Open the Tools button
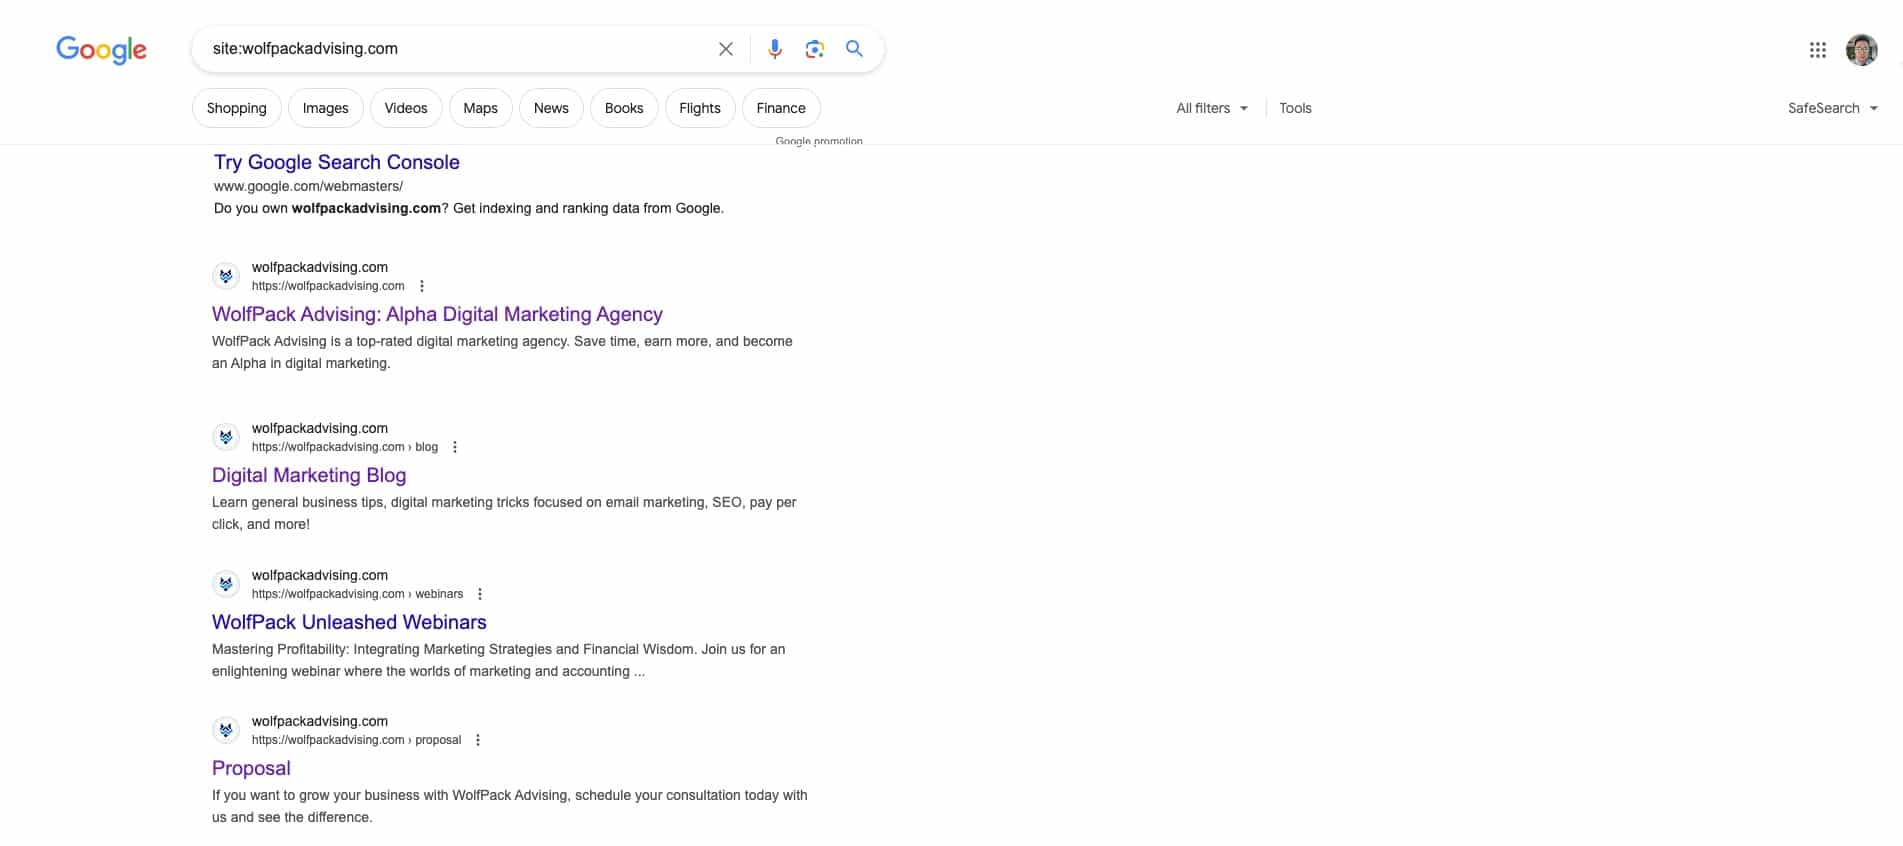 tap(1295, 108)
